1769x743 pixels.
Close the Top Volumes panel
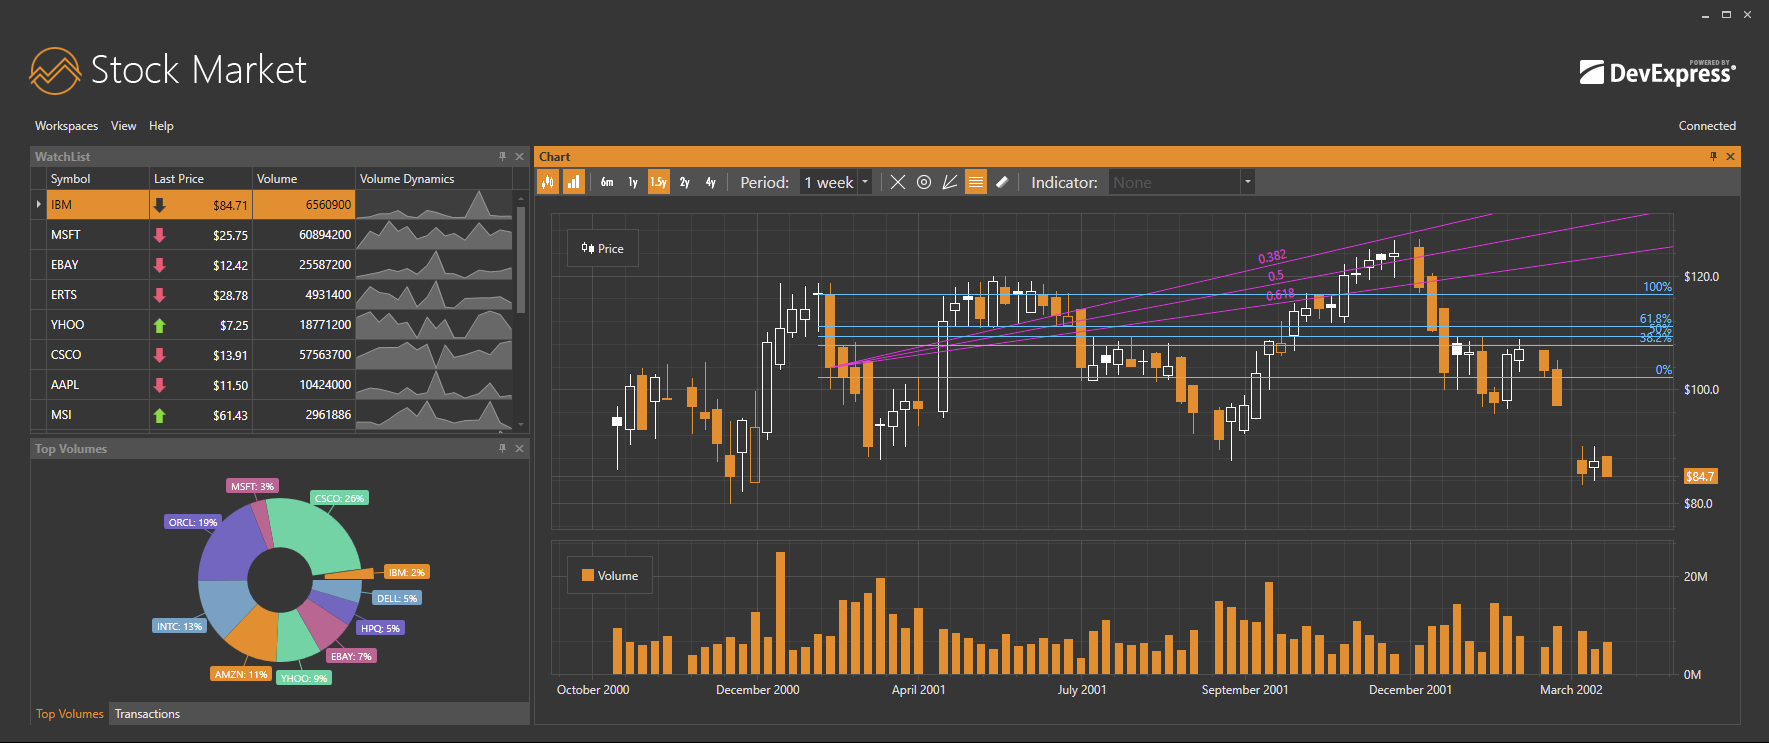(519, 449)
